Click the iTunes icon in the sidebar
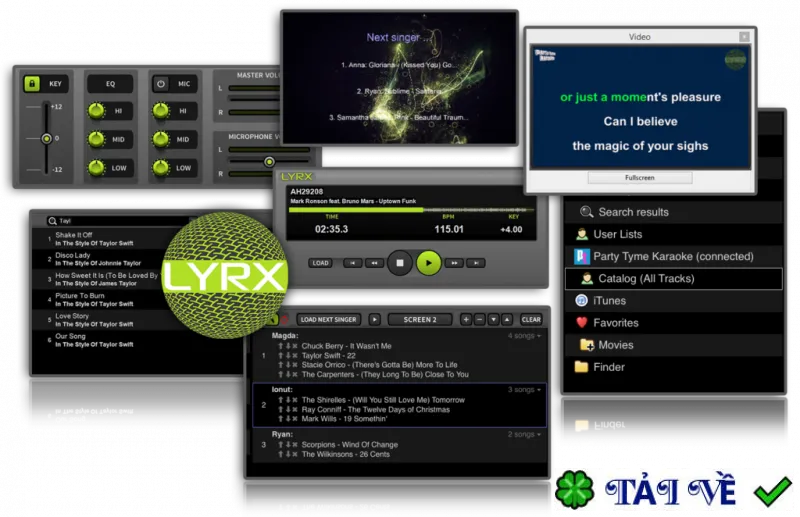The image size is (800, 517). click(x=582, y=301)
